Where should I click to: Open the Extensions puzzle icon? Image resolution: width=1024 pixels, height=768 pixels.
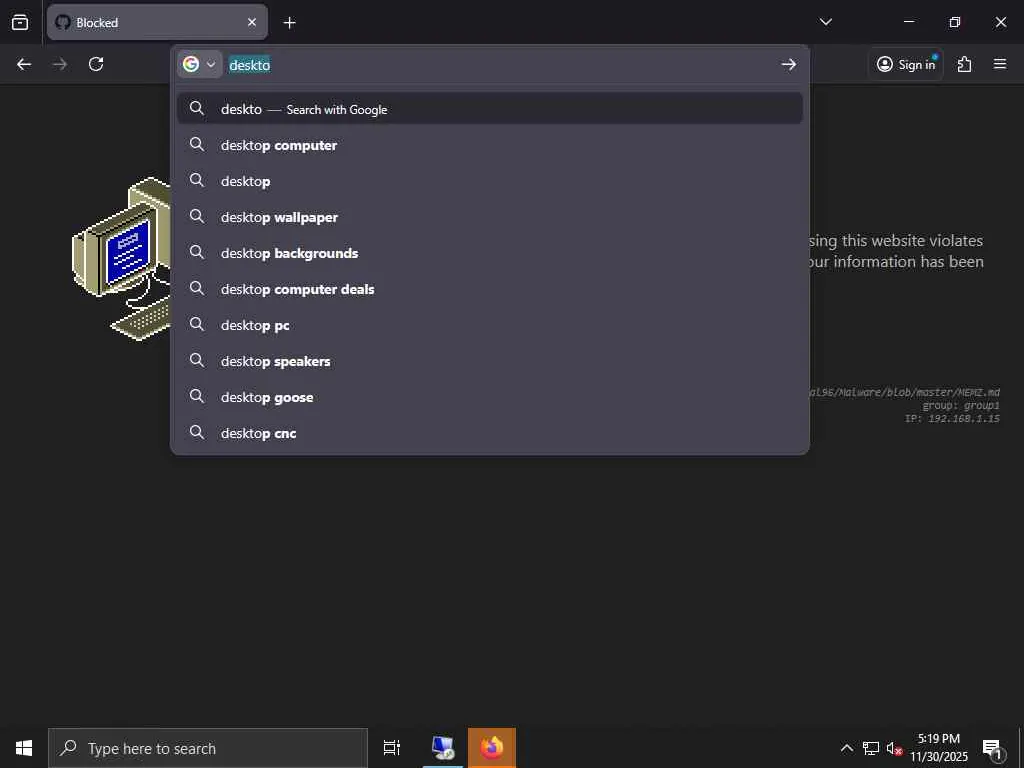pyautogui.click(x=965, y=64)
